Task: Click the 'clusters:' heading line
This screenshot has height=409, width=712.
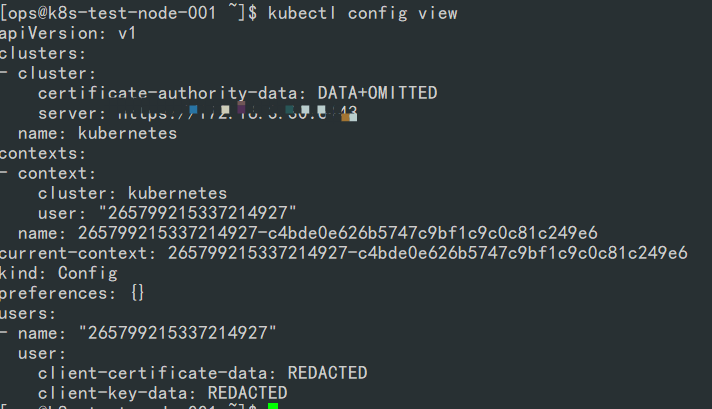Action: [x=43, y=54]
